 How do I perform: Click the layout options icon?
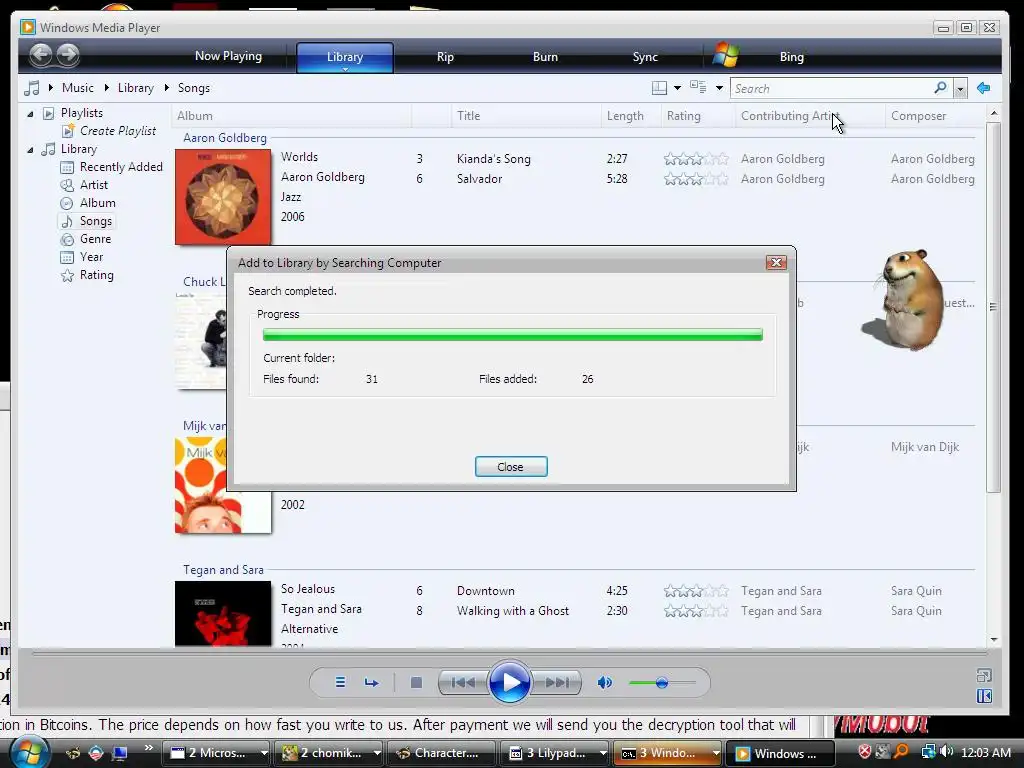[x=660, y=88]
